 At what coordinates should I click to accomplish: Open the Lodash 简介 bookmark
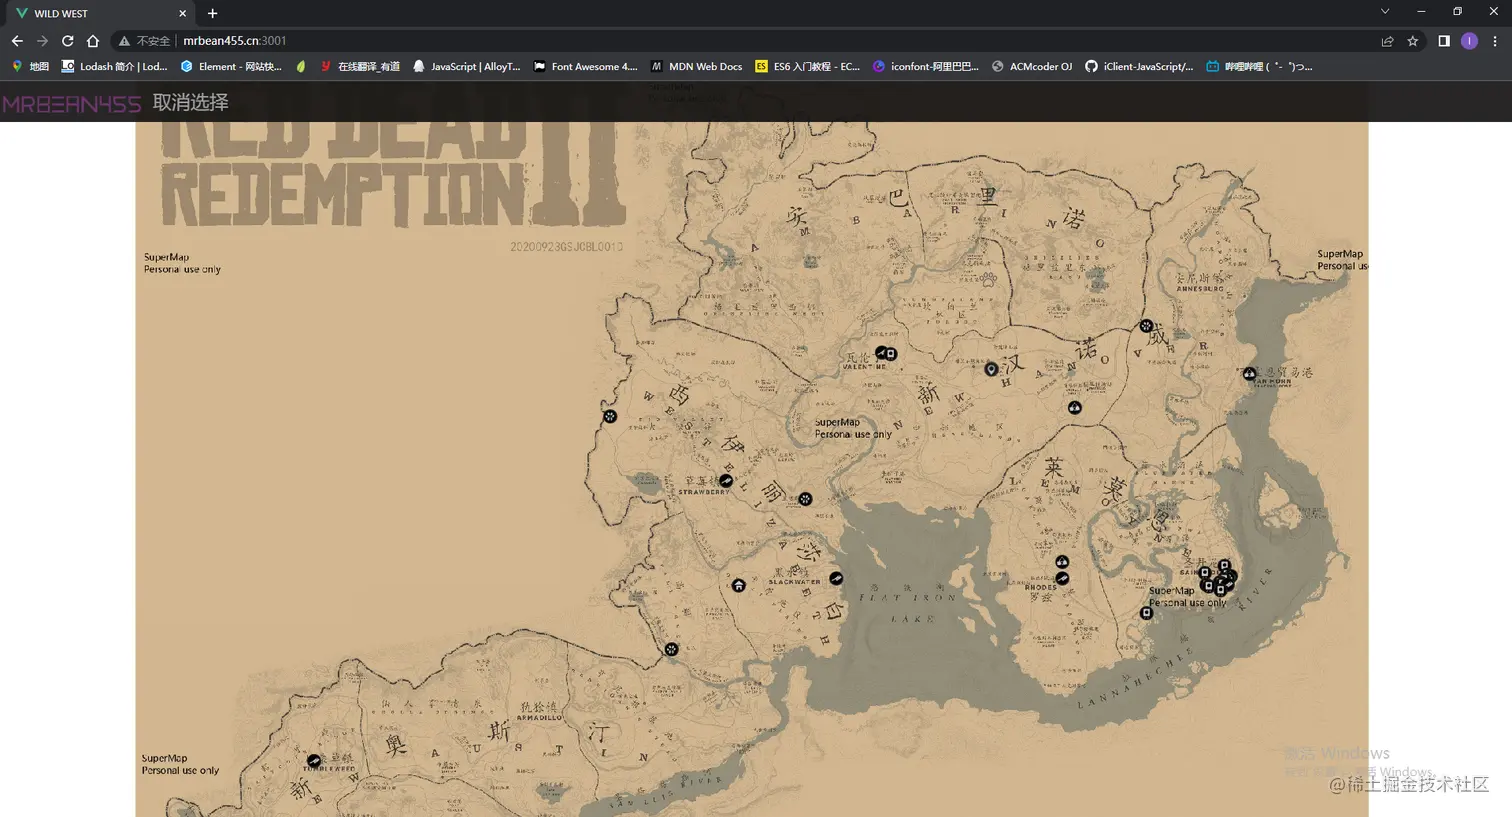(114, 66)
